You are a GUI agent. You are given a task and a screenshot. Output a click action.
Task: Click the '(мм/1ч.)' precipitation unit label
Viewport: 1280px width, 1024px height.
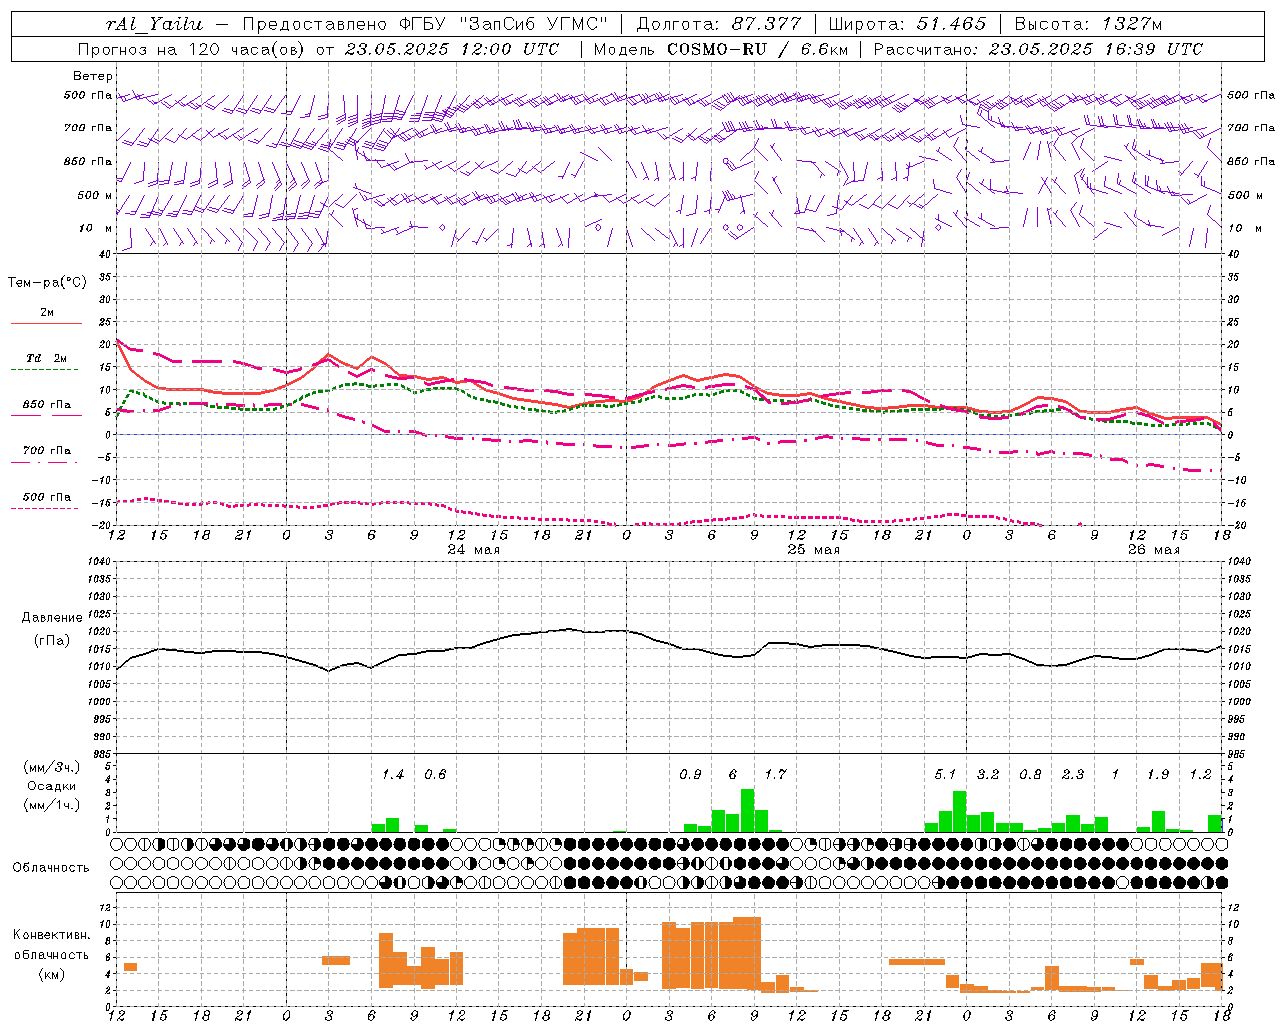click(53, 805)
